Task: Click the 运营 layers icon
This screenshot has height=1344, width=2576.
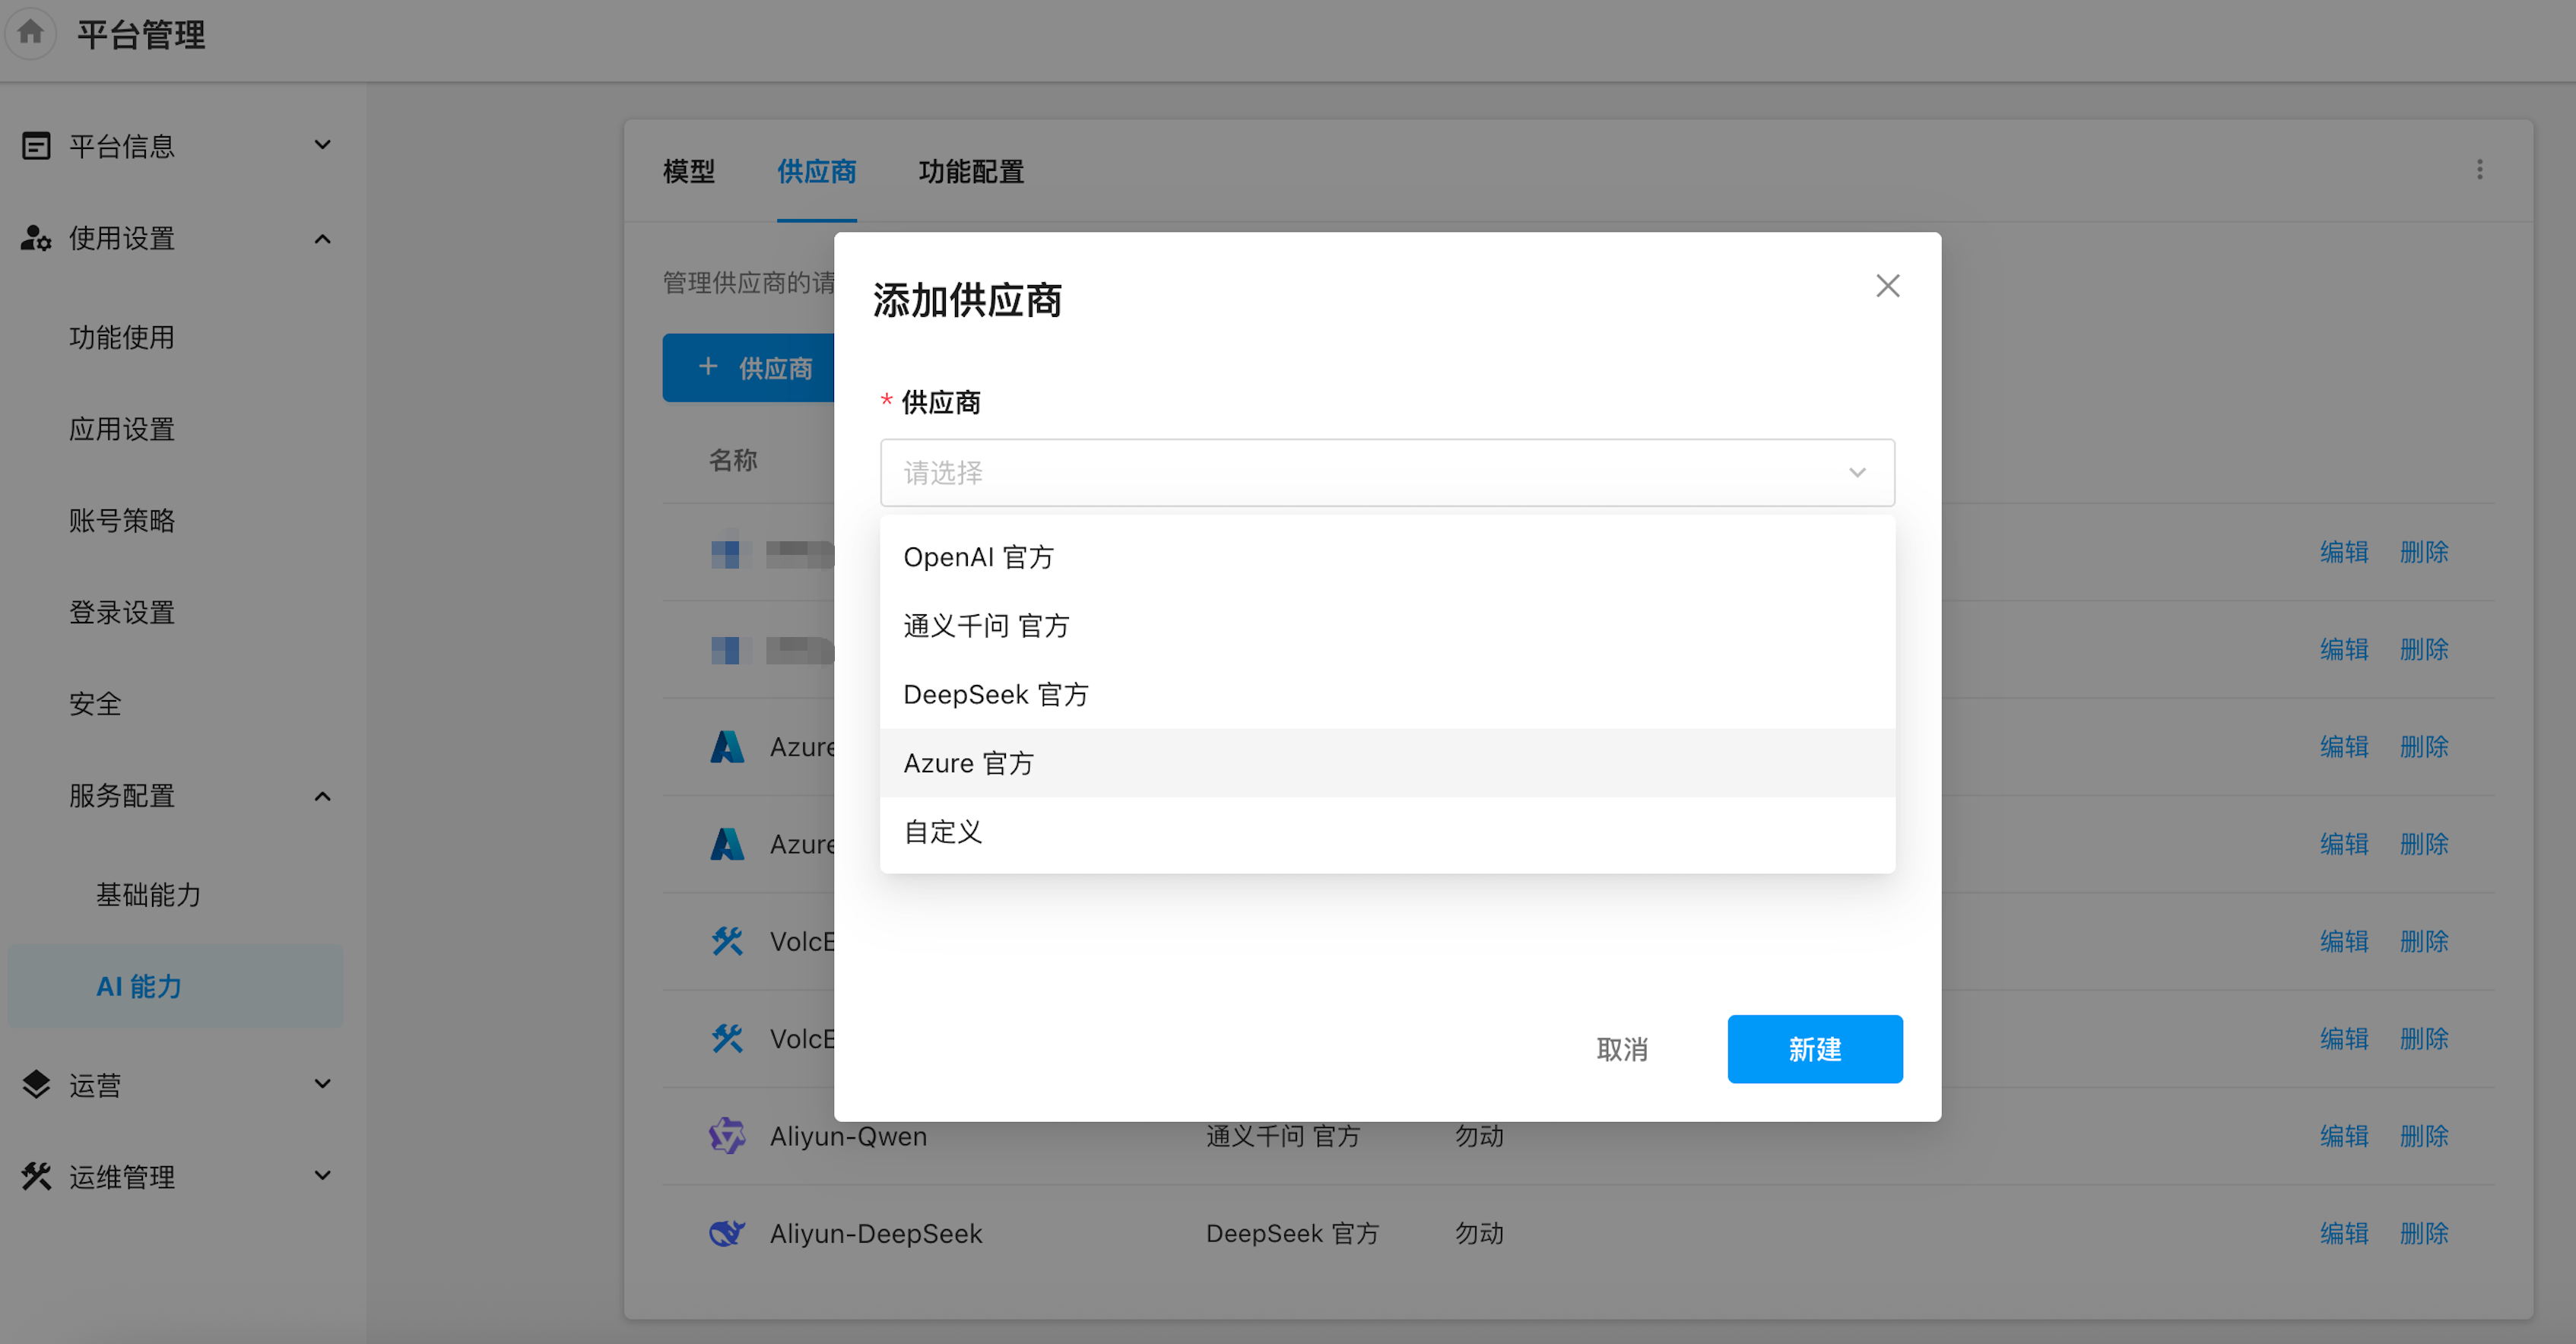Action: pos(36,1084)
